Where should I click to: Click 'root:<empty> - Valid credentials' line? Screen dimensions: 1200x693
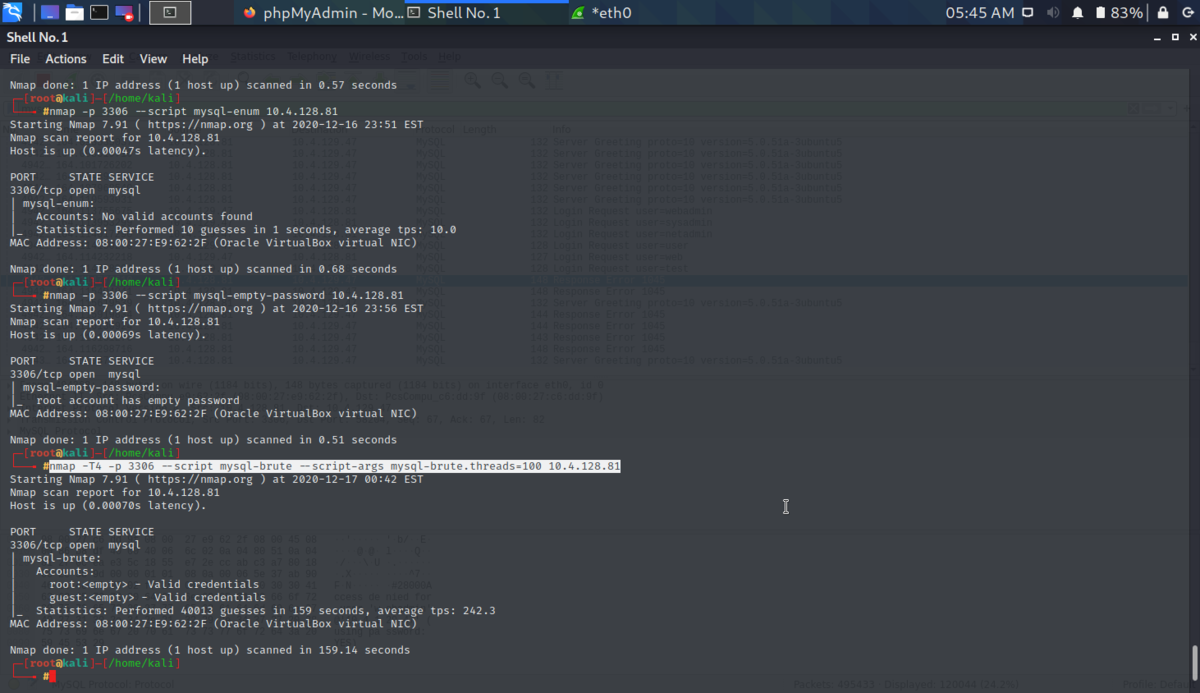(x=154, y=584)
